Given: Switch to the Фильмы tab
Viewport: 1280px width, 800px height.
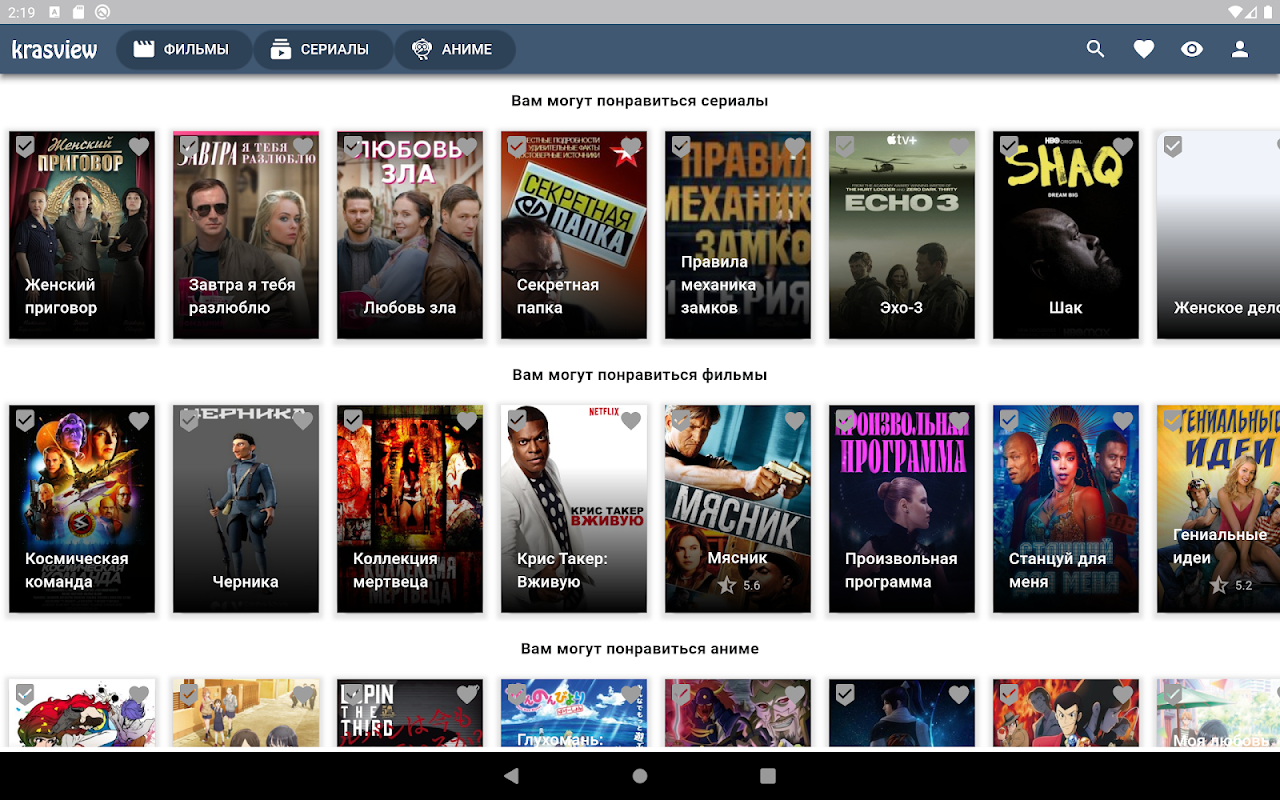Looking at the screenshot, I should 183,49.
